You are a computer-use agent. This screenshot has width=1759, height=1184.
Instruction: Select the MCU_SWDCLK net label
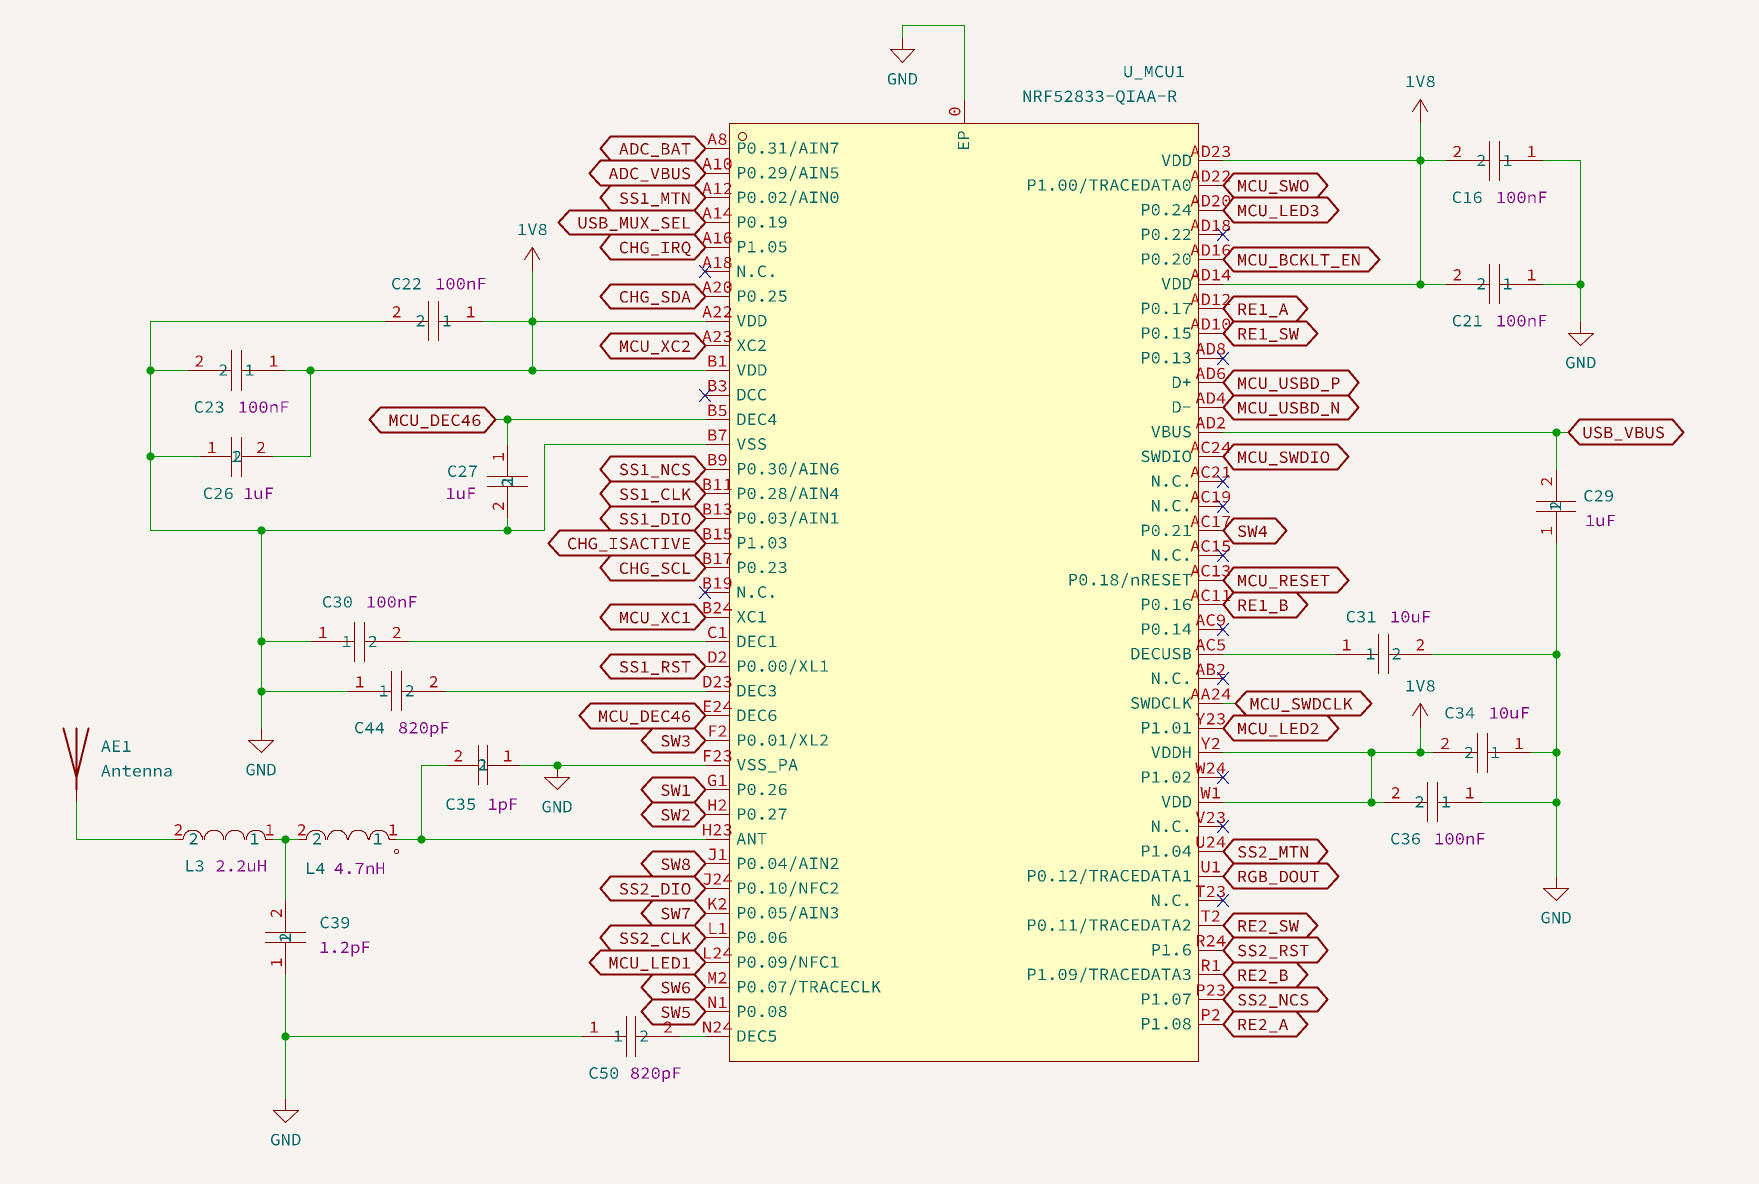coord(1303,703)
